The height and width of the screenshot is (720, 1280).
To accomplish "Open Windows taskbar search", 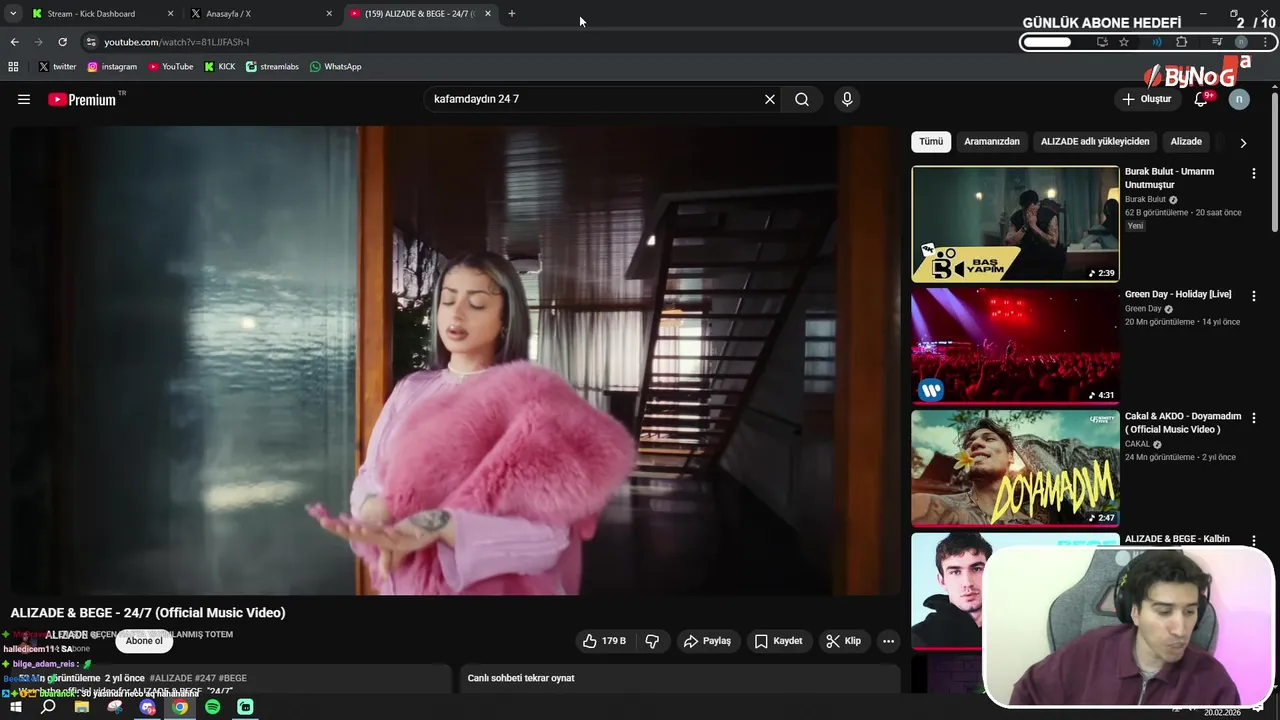I will click(x=48, y=707).
